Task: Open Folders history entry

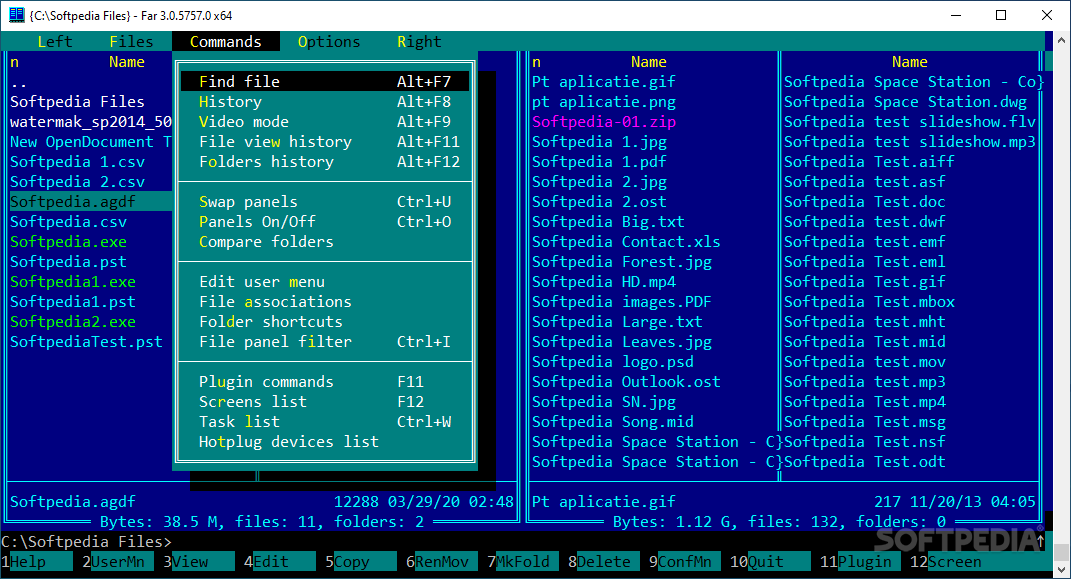Action: pos(325,162)
